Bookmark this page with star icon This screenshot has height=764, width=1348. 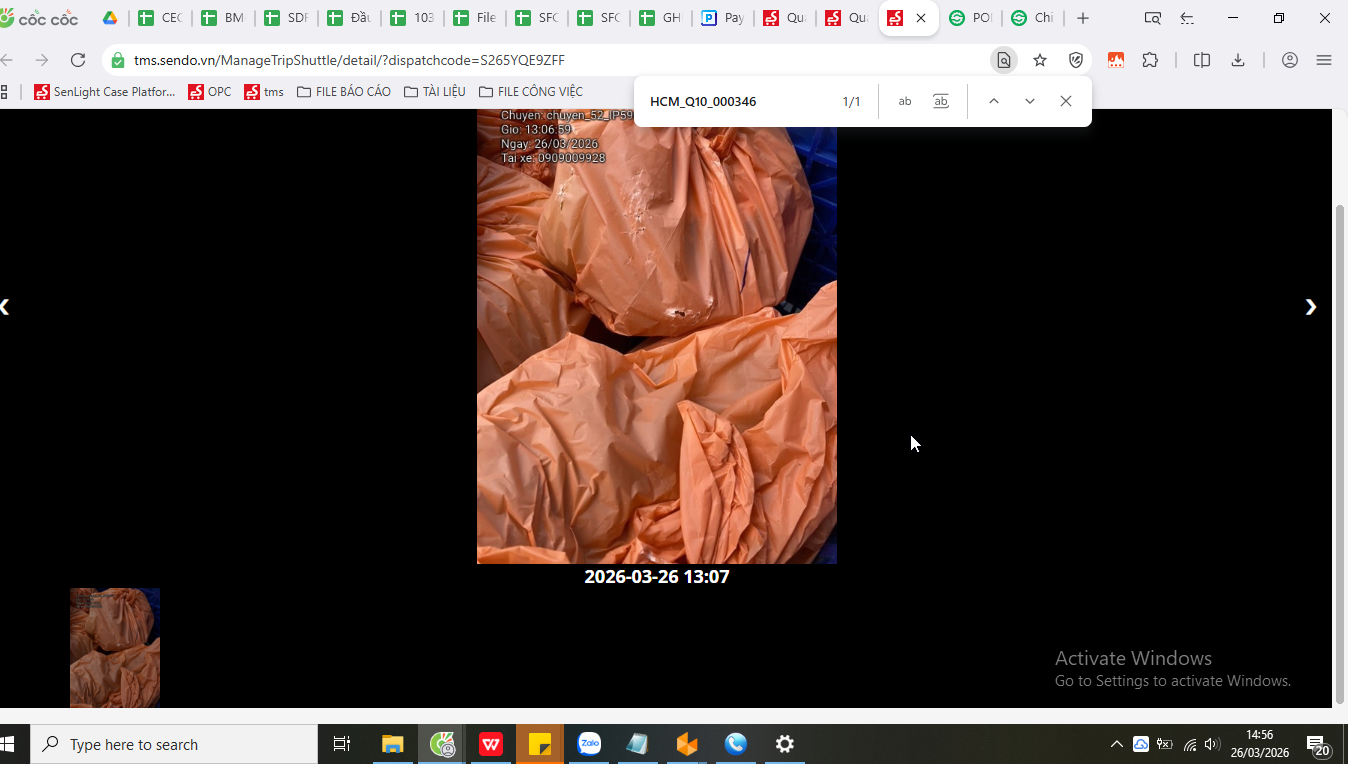point(1040,60)
